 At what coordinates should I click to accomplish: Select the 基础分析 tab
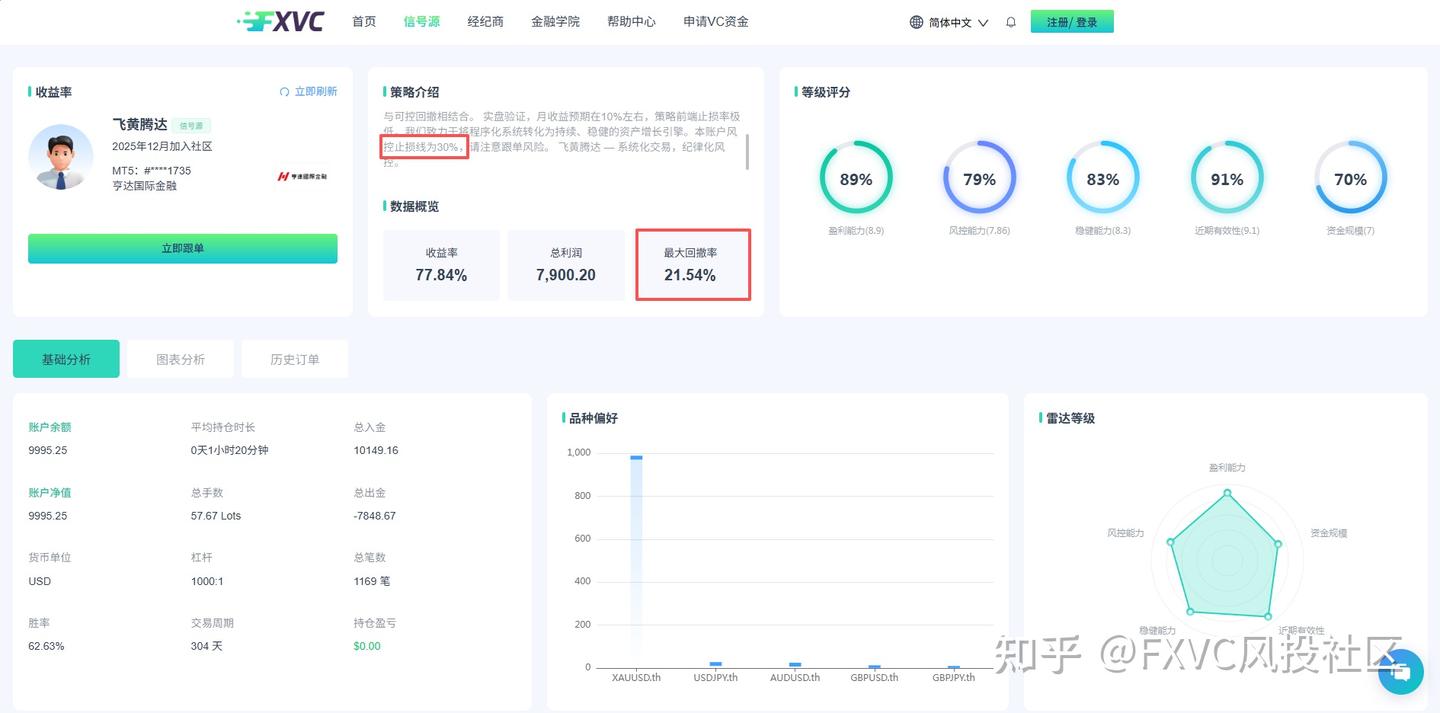[x=65, y=358]
